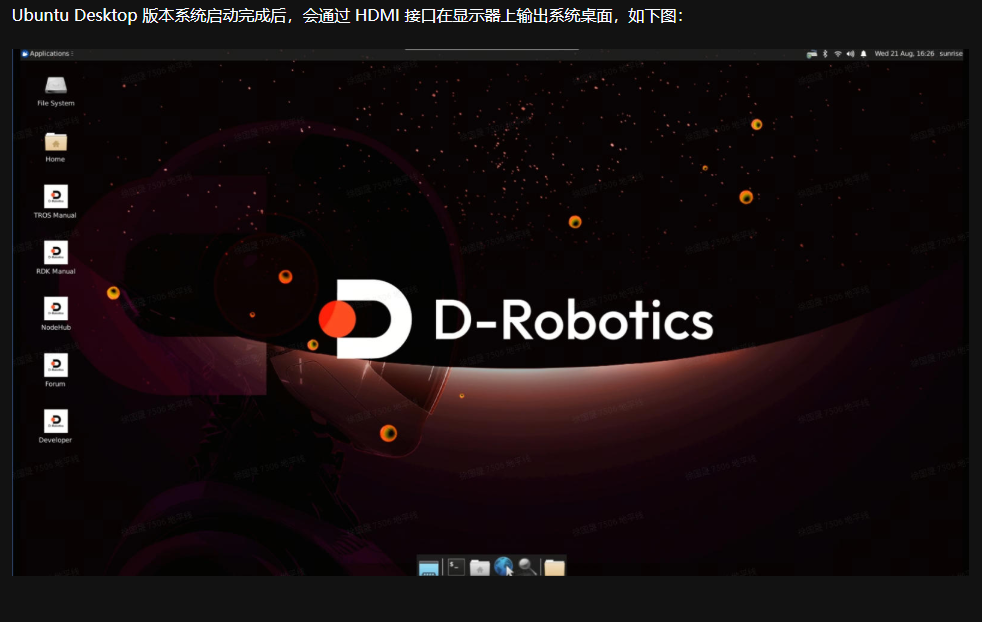Click the Show Desktop icon in dock

tap(429, 567)
